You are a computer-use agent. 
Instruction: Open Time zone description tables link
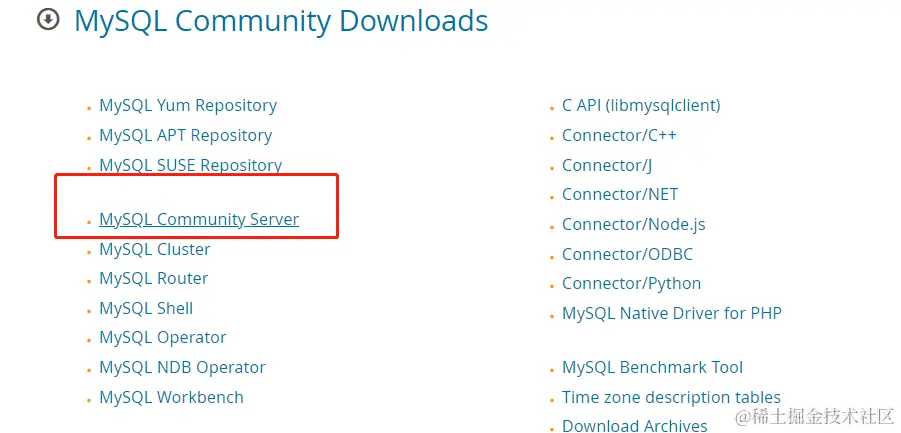coord(671,397)
